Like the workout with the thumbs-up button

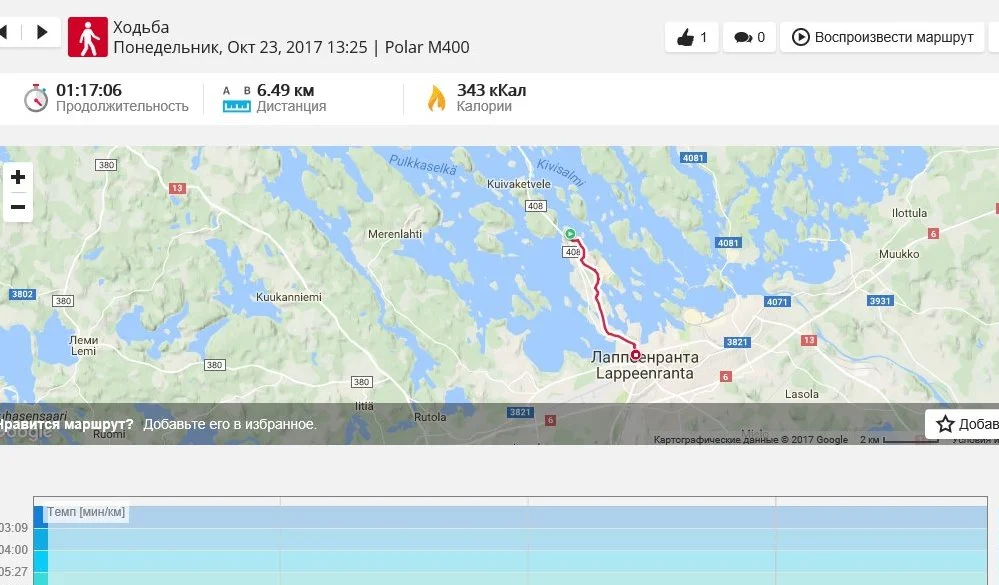(692, 37)
